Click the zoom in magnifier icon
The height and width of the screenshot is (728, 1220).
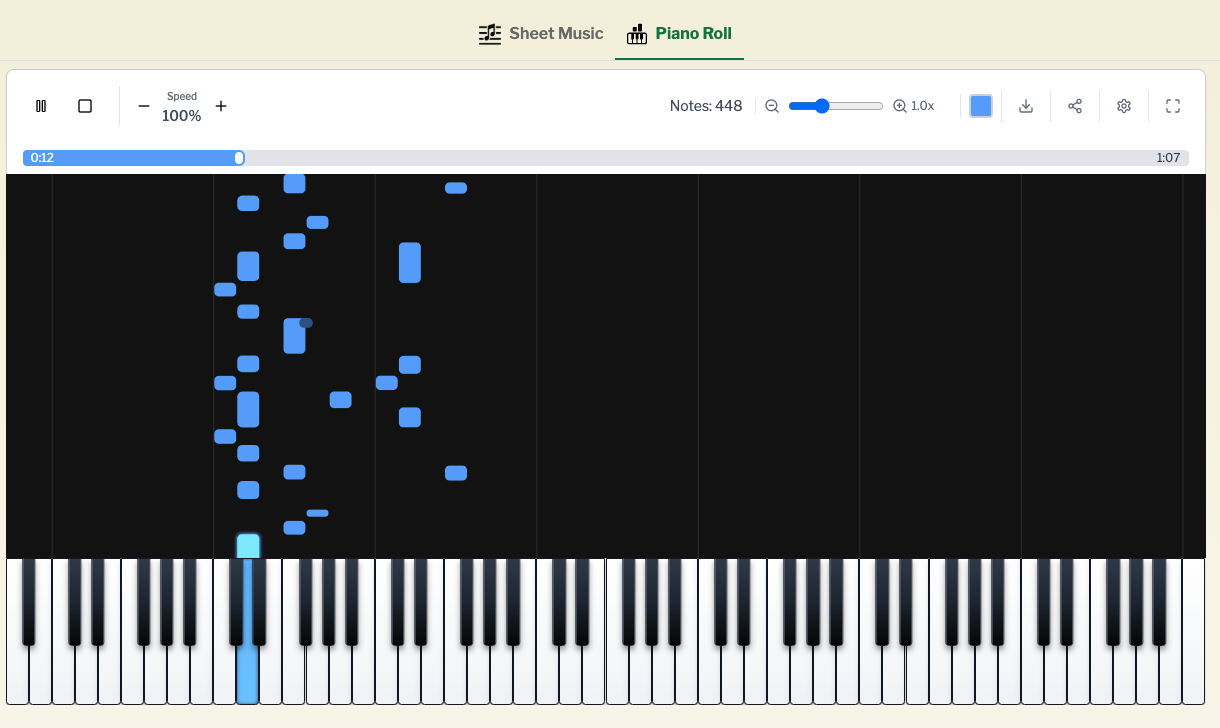click(x=899, y=106)
